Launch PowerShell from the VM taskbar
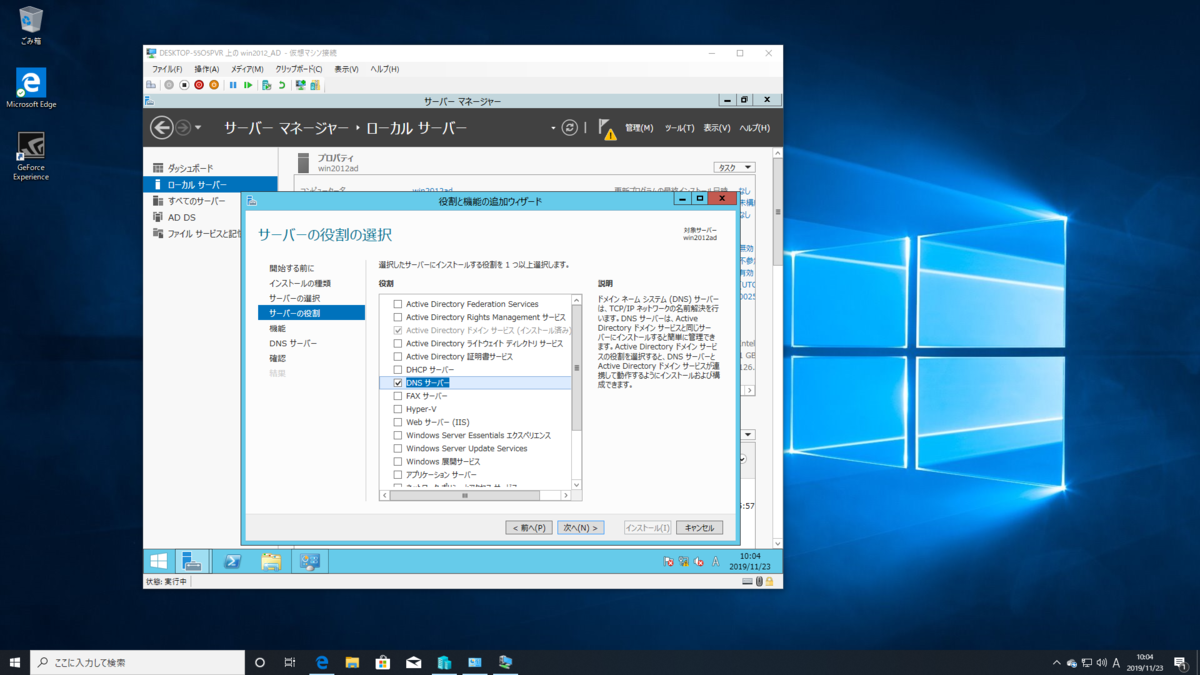 pos(232,562)
